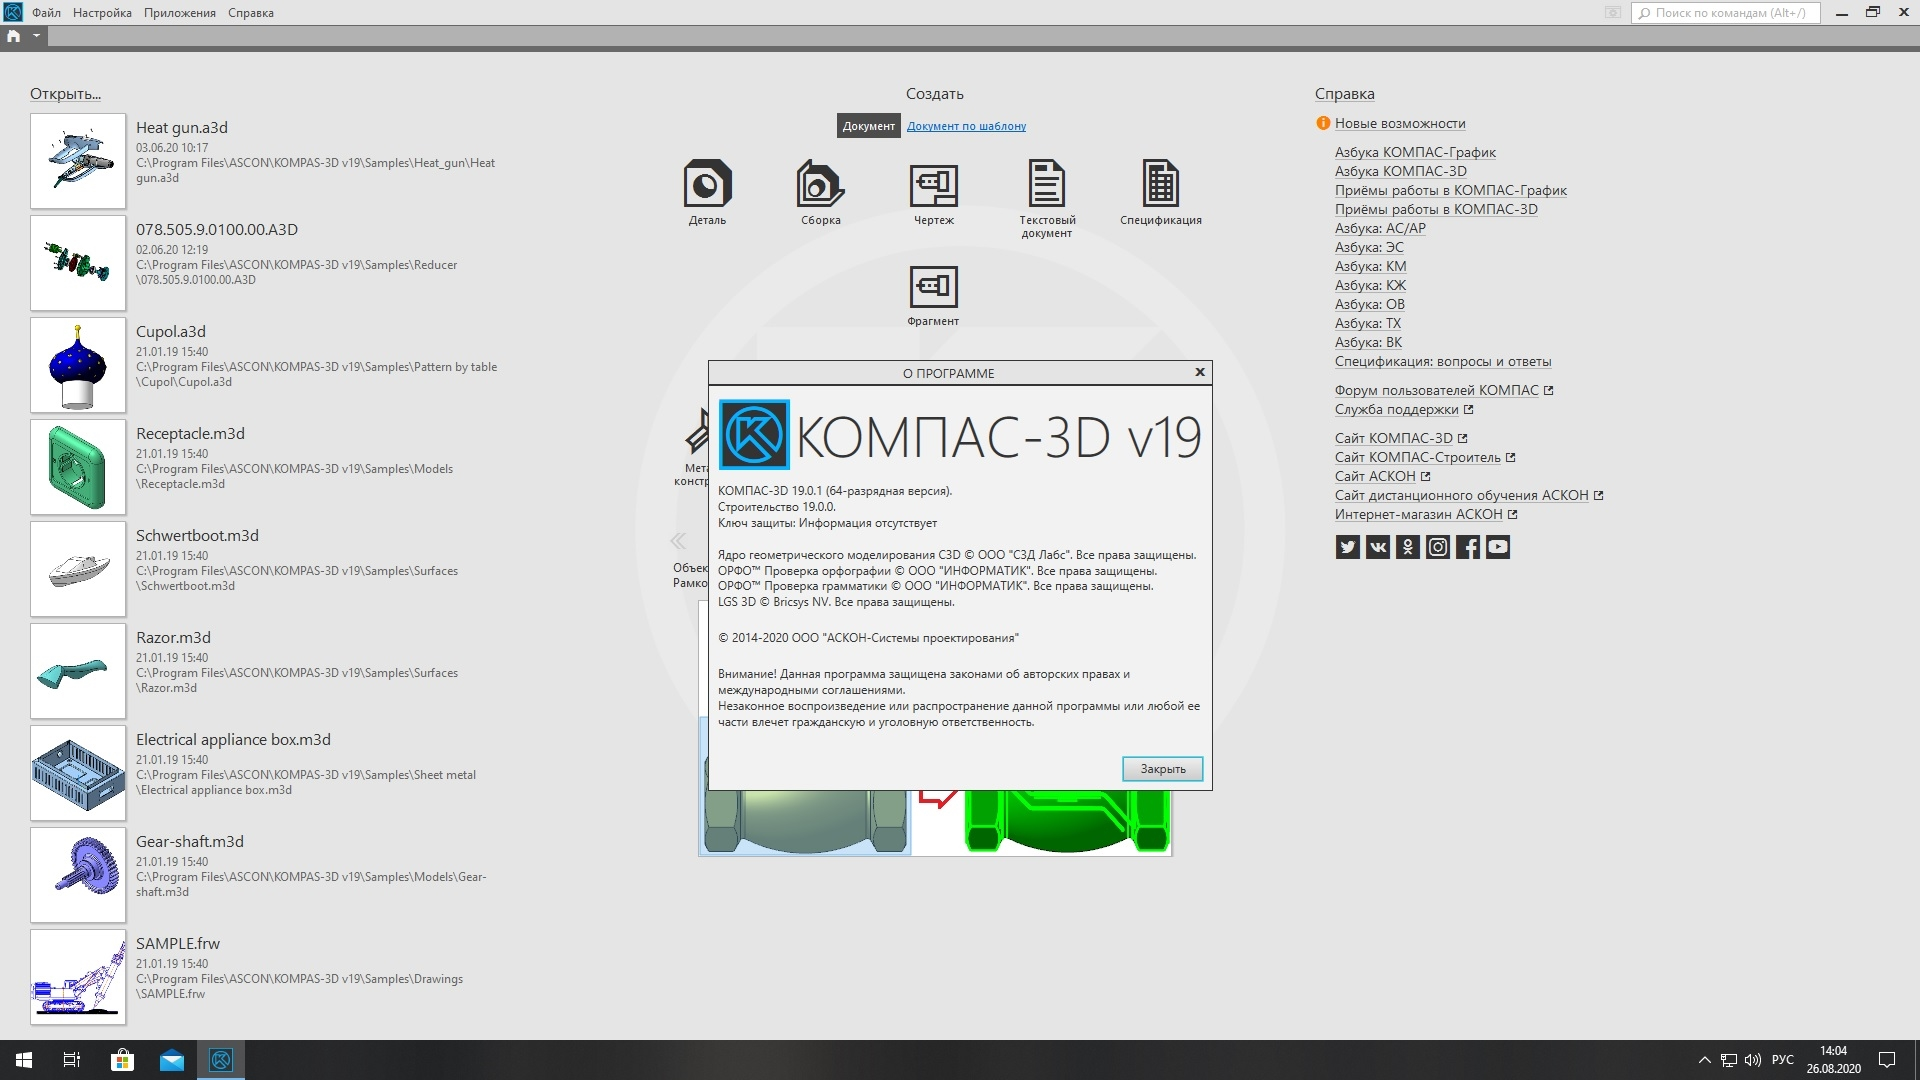Open Приёмы работы в КОМПАС-3D link
Image resolution: width=1920 pixels, height=1080 pixels.
pyautogui.click(x=1436, y=209)
